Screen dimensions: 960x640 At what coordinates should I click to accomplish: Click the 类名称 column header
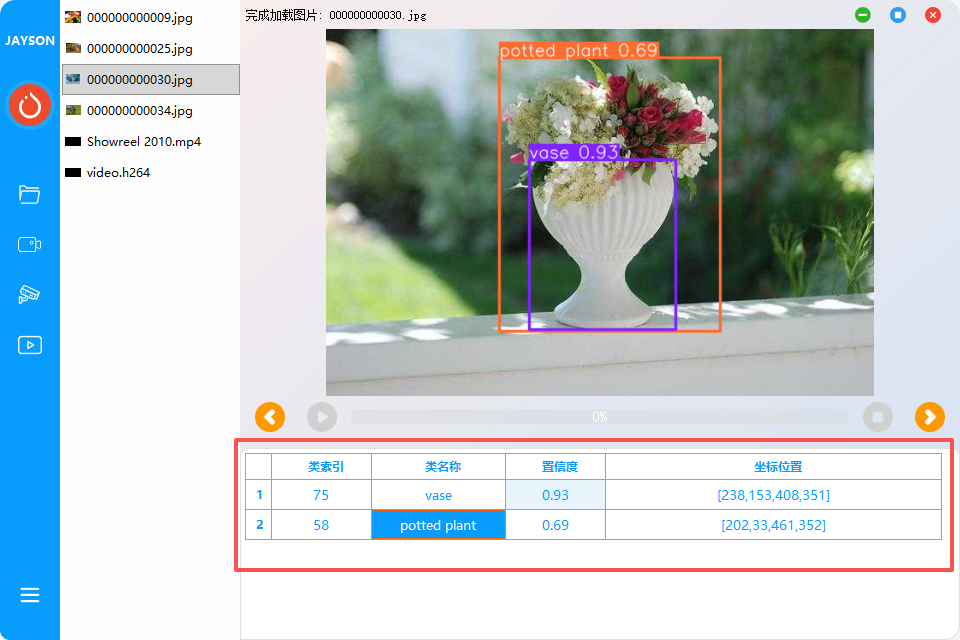(438, 467)
